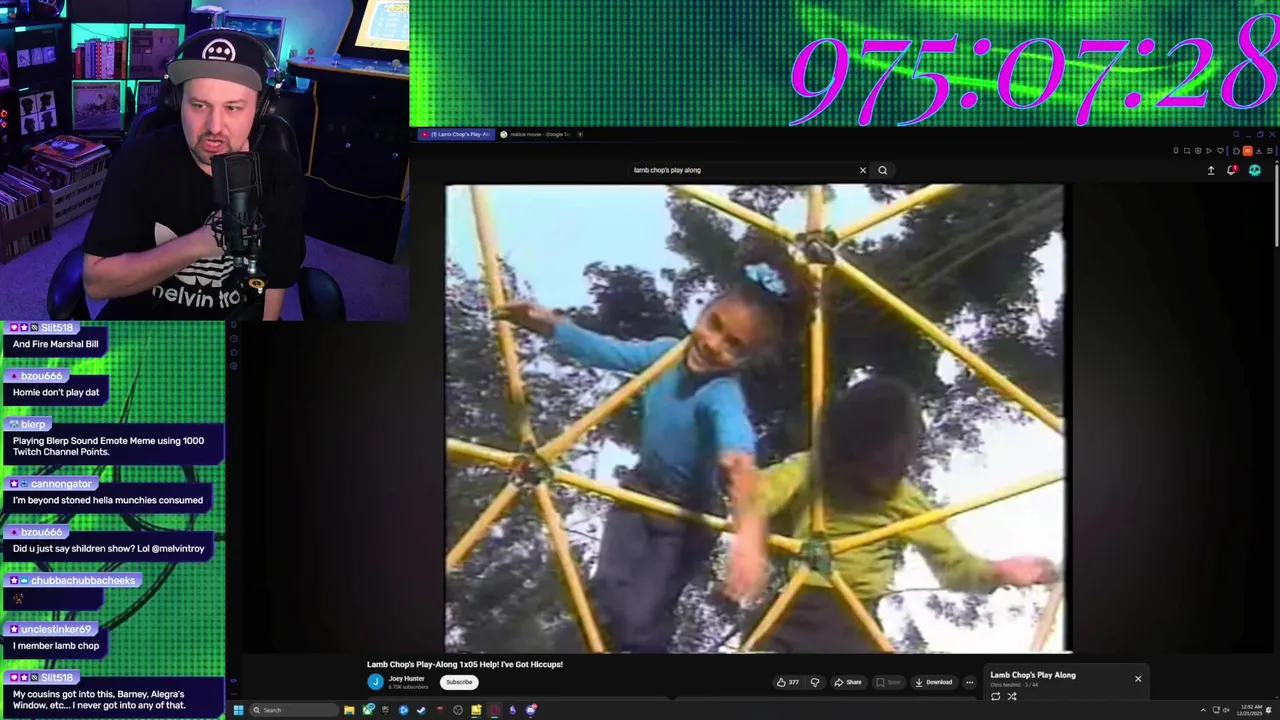1280x720 pixels.
Task: Dislike the video with thumbs down
Action: [x=815, y=682]
